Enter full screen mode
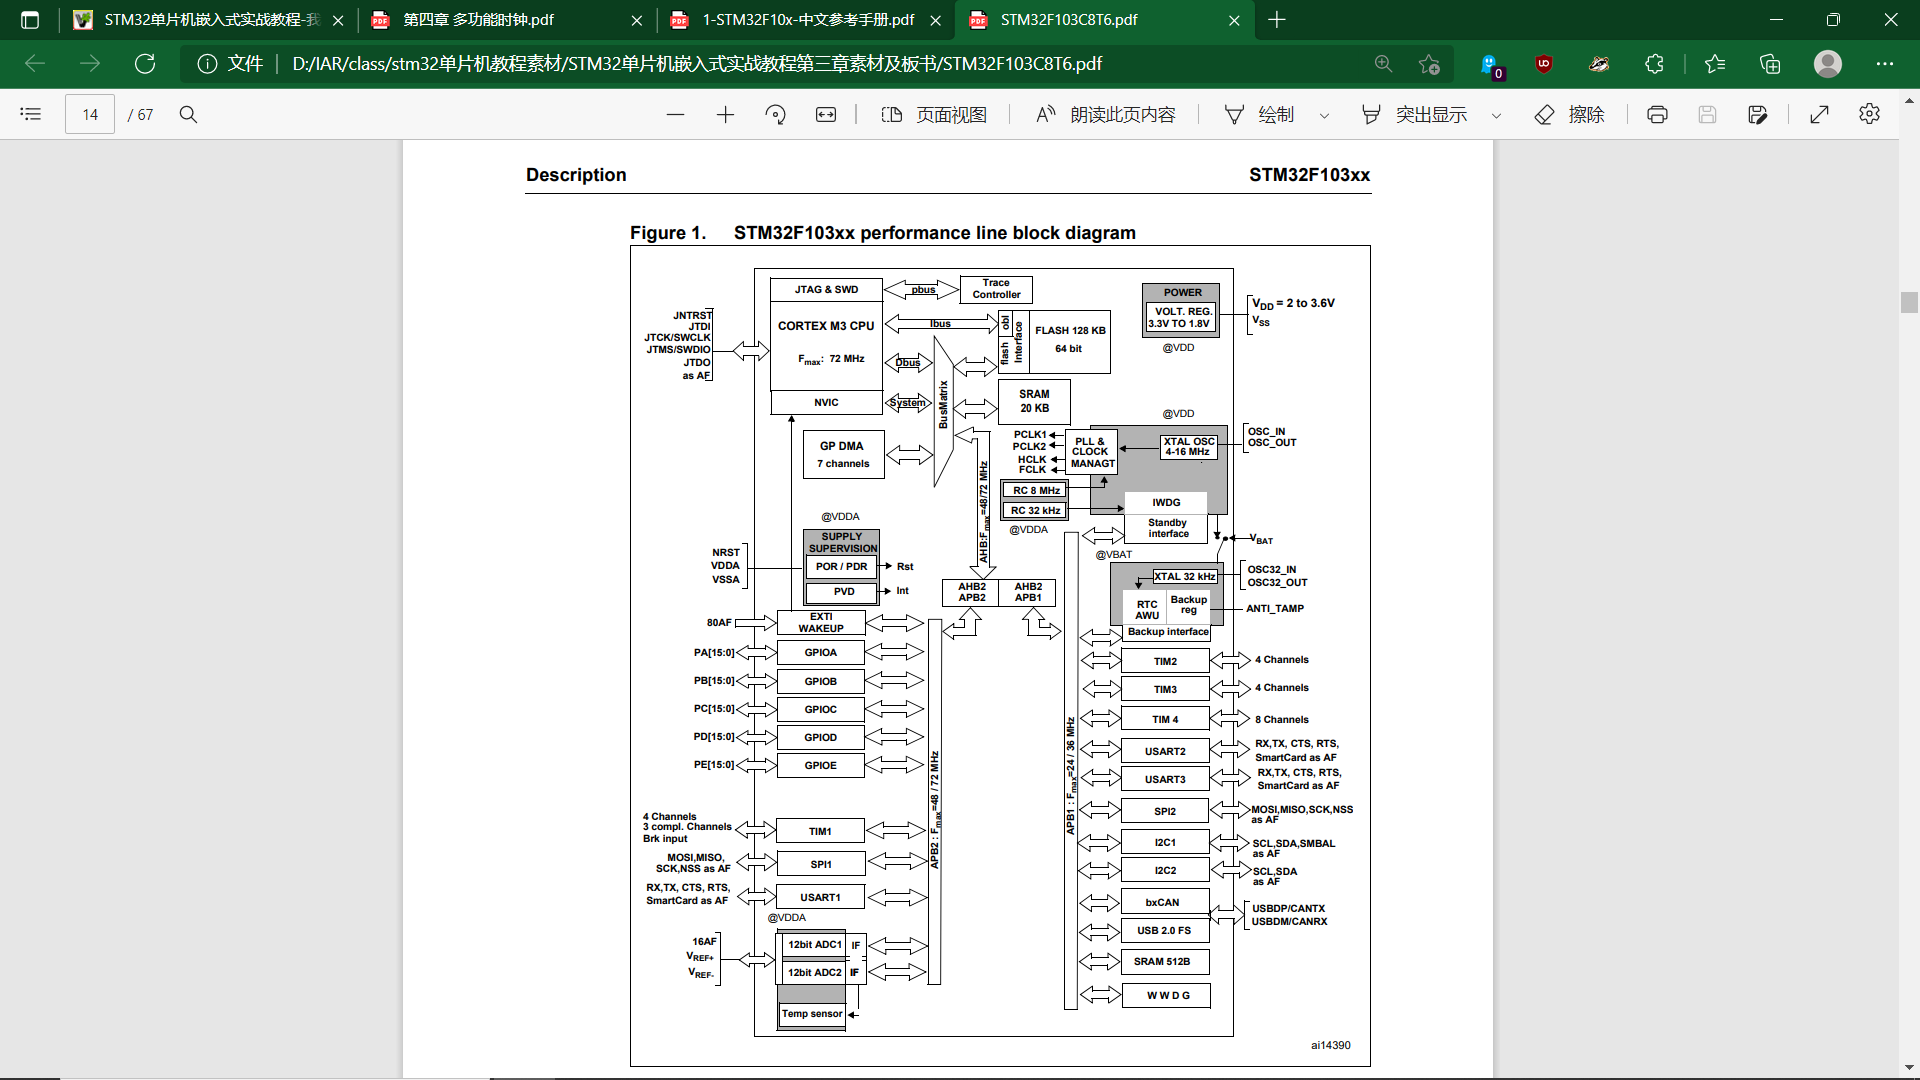 [1819, 114]
